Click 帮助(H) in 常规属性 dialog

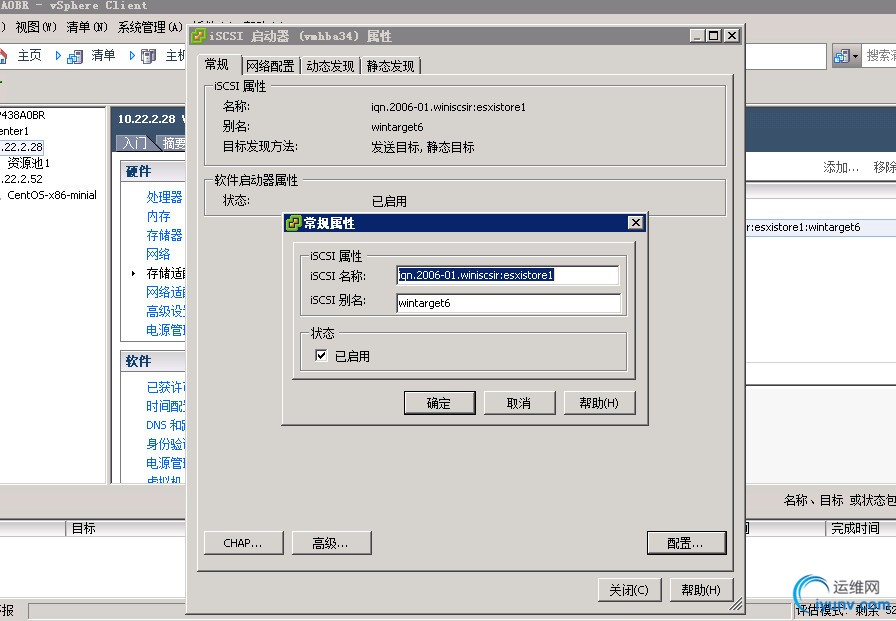(x=599, y=403)
